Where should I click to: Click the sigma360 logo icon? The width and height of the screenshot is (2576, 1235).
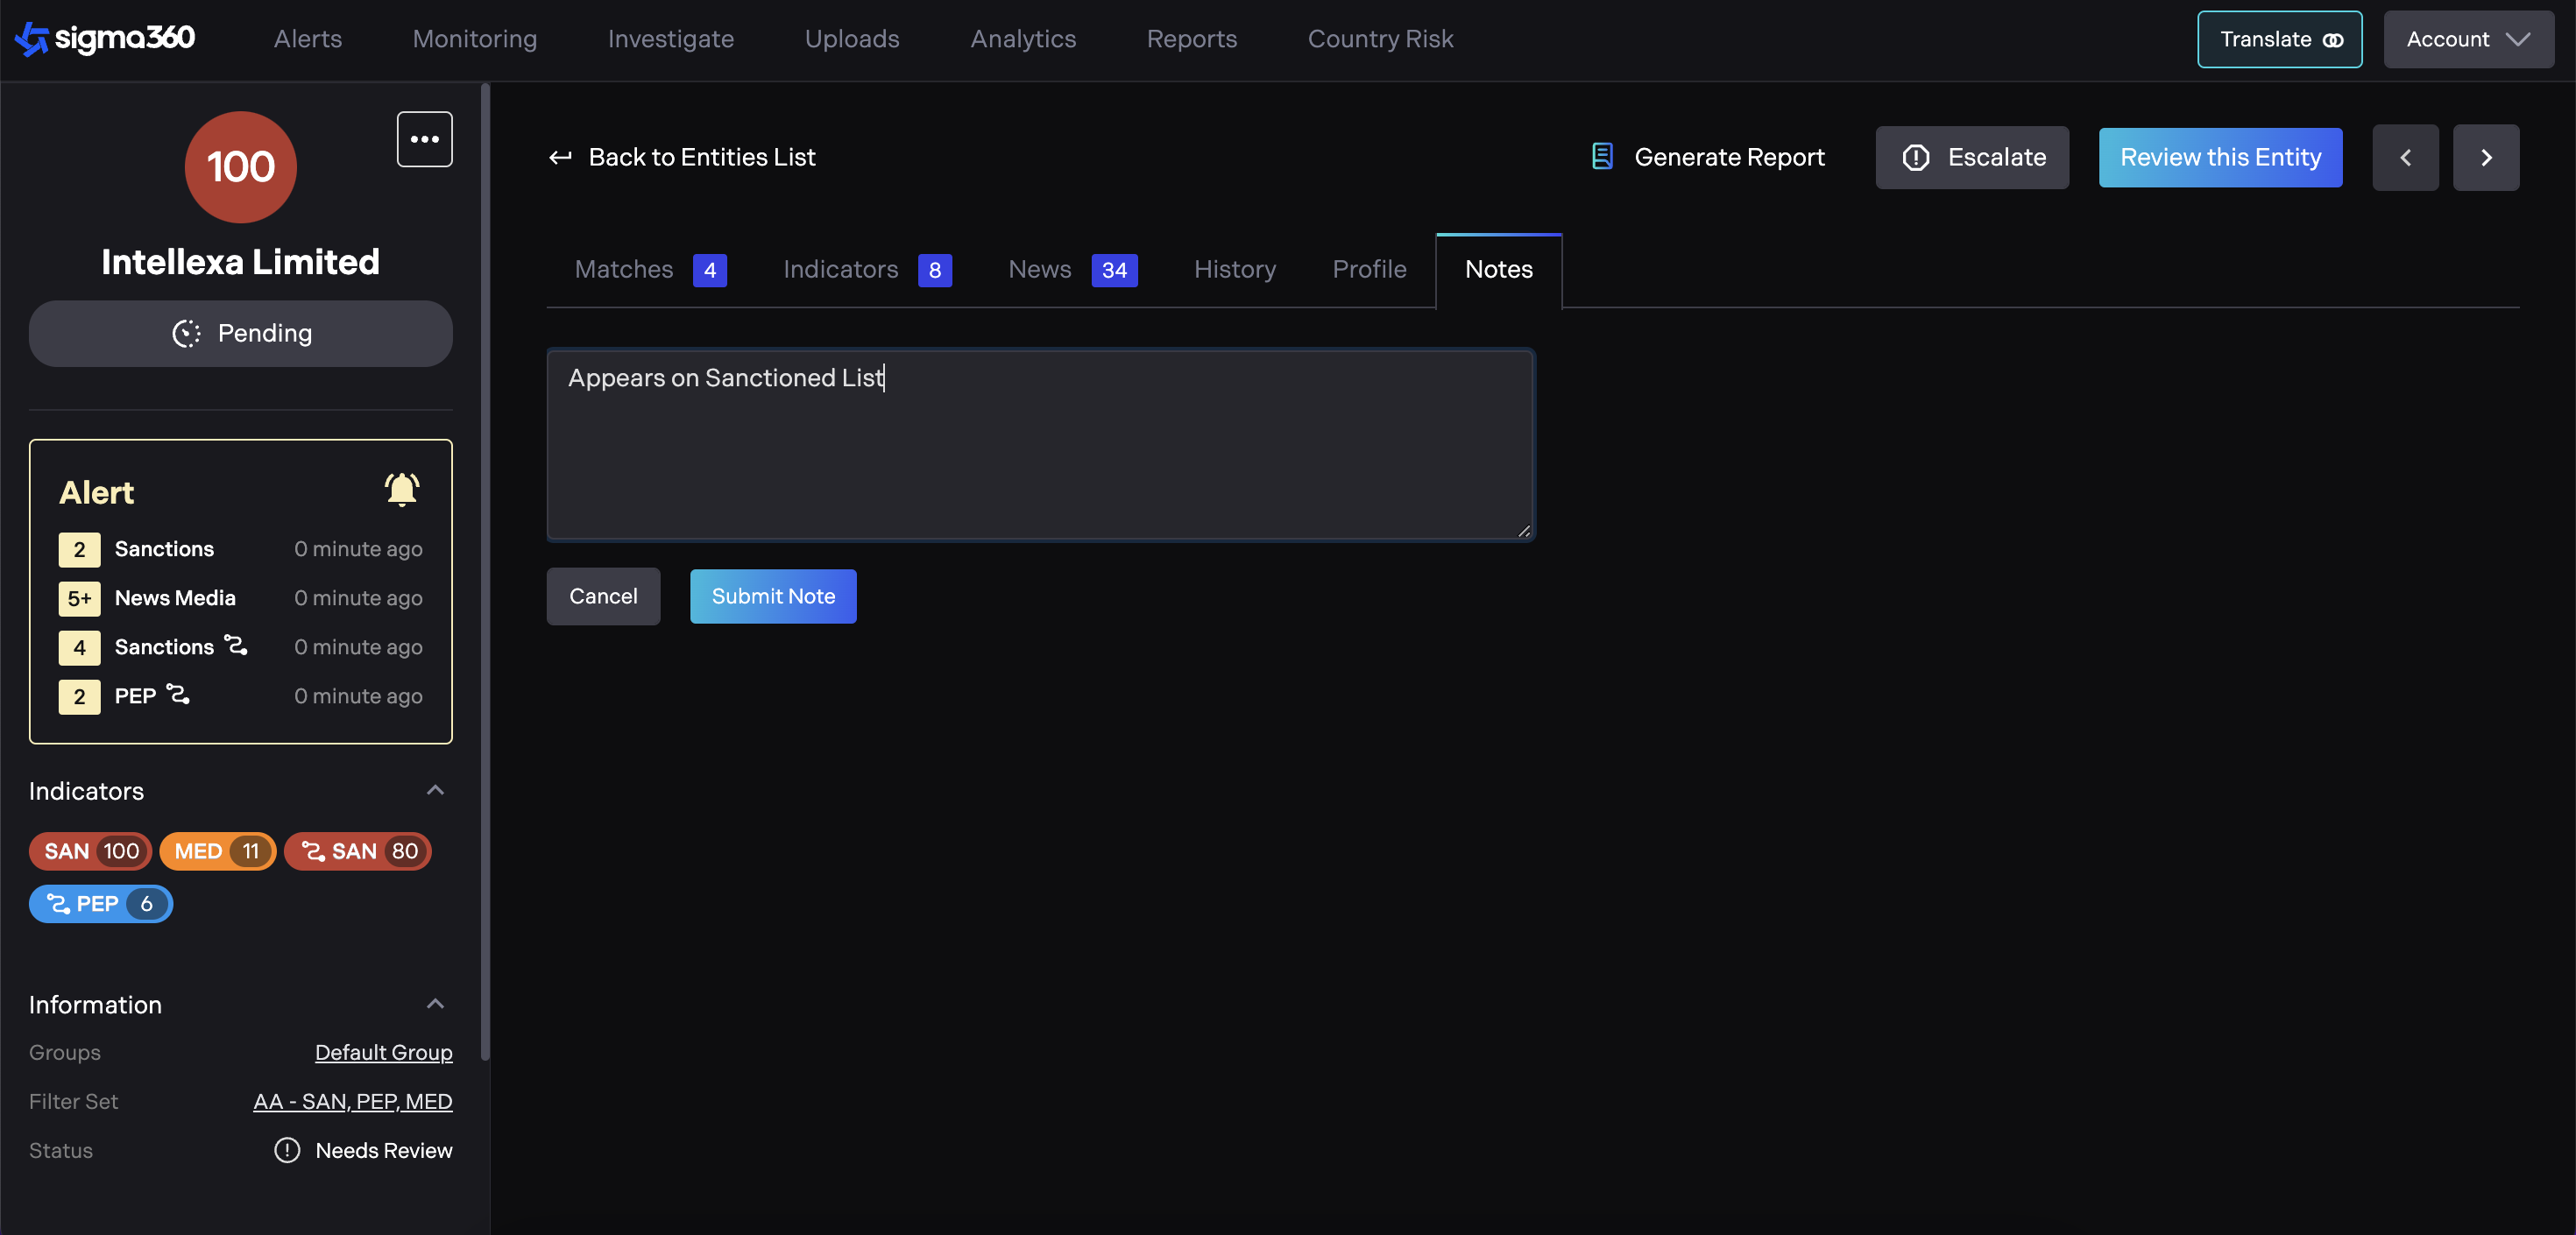(32, 39)
